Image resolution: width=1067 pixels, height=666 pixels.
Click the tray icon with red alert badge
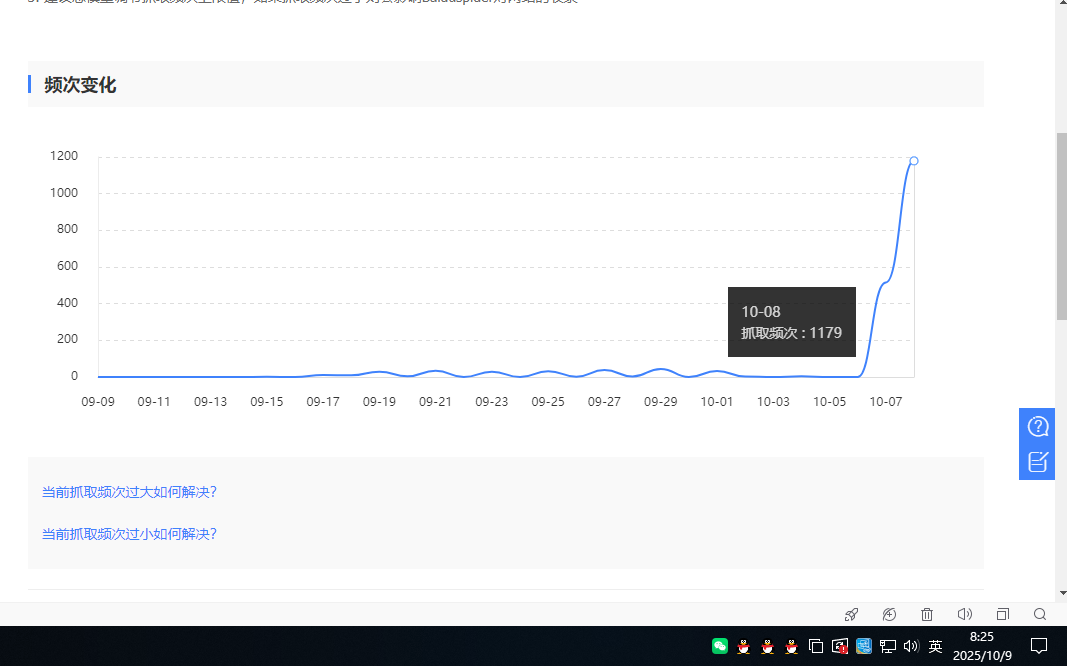[x=840, y=646]
